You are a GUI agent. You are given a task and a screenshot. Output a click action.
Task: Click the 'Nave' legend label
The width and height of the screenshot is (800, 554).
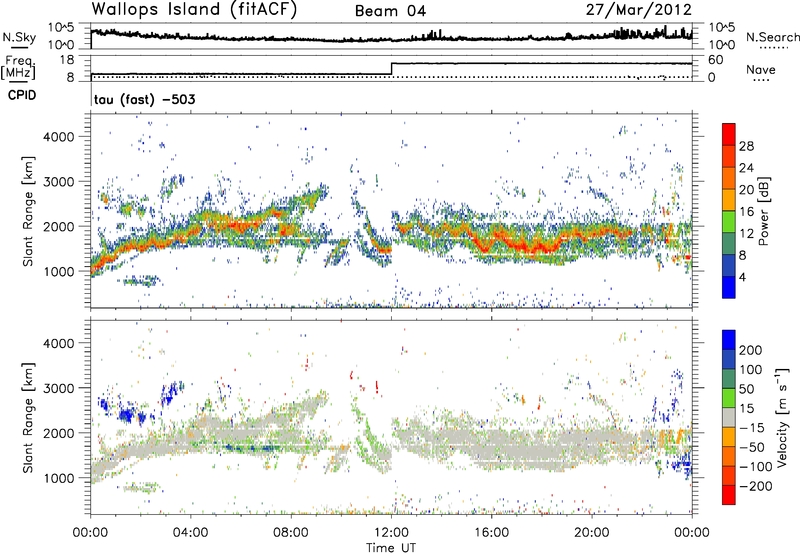pyautogui.click(x=761, y=70)
